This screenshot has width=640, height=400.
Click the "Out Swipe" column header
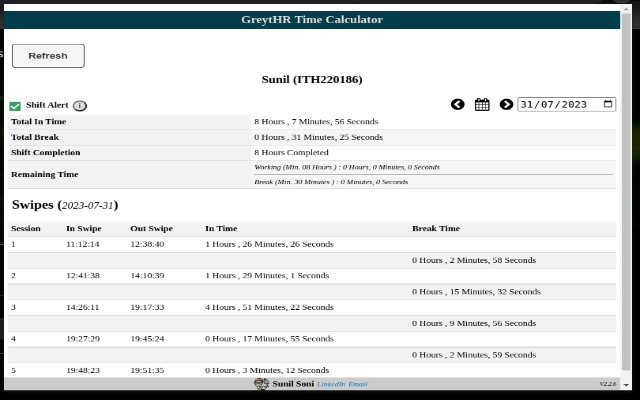151,229
